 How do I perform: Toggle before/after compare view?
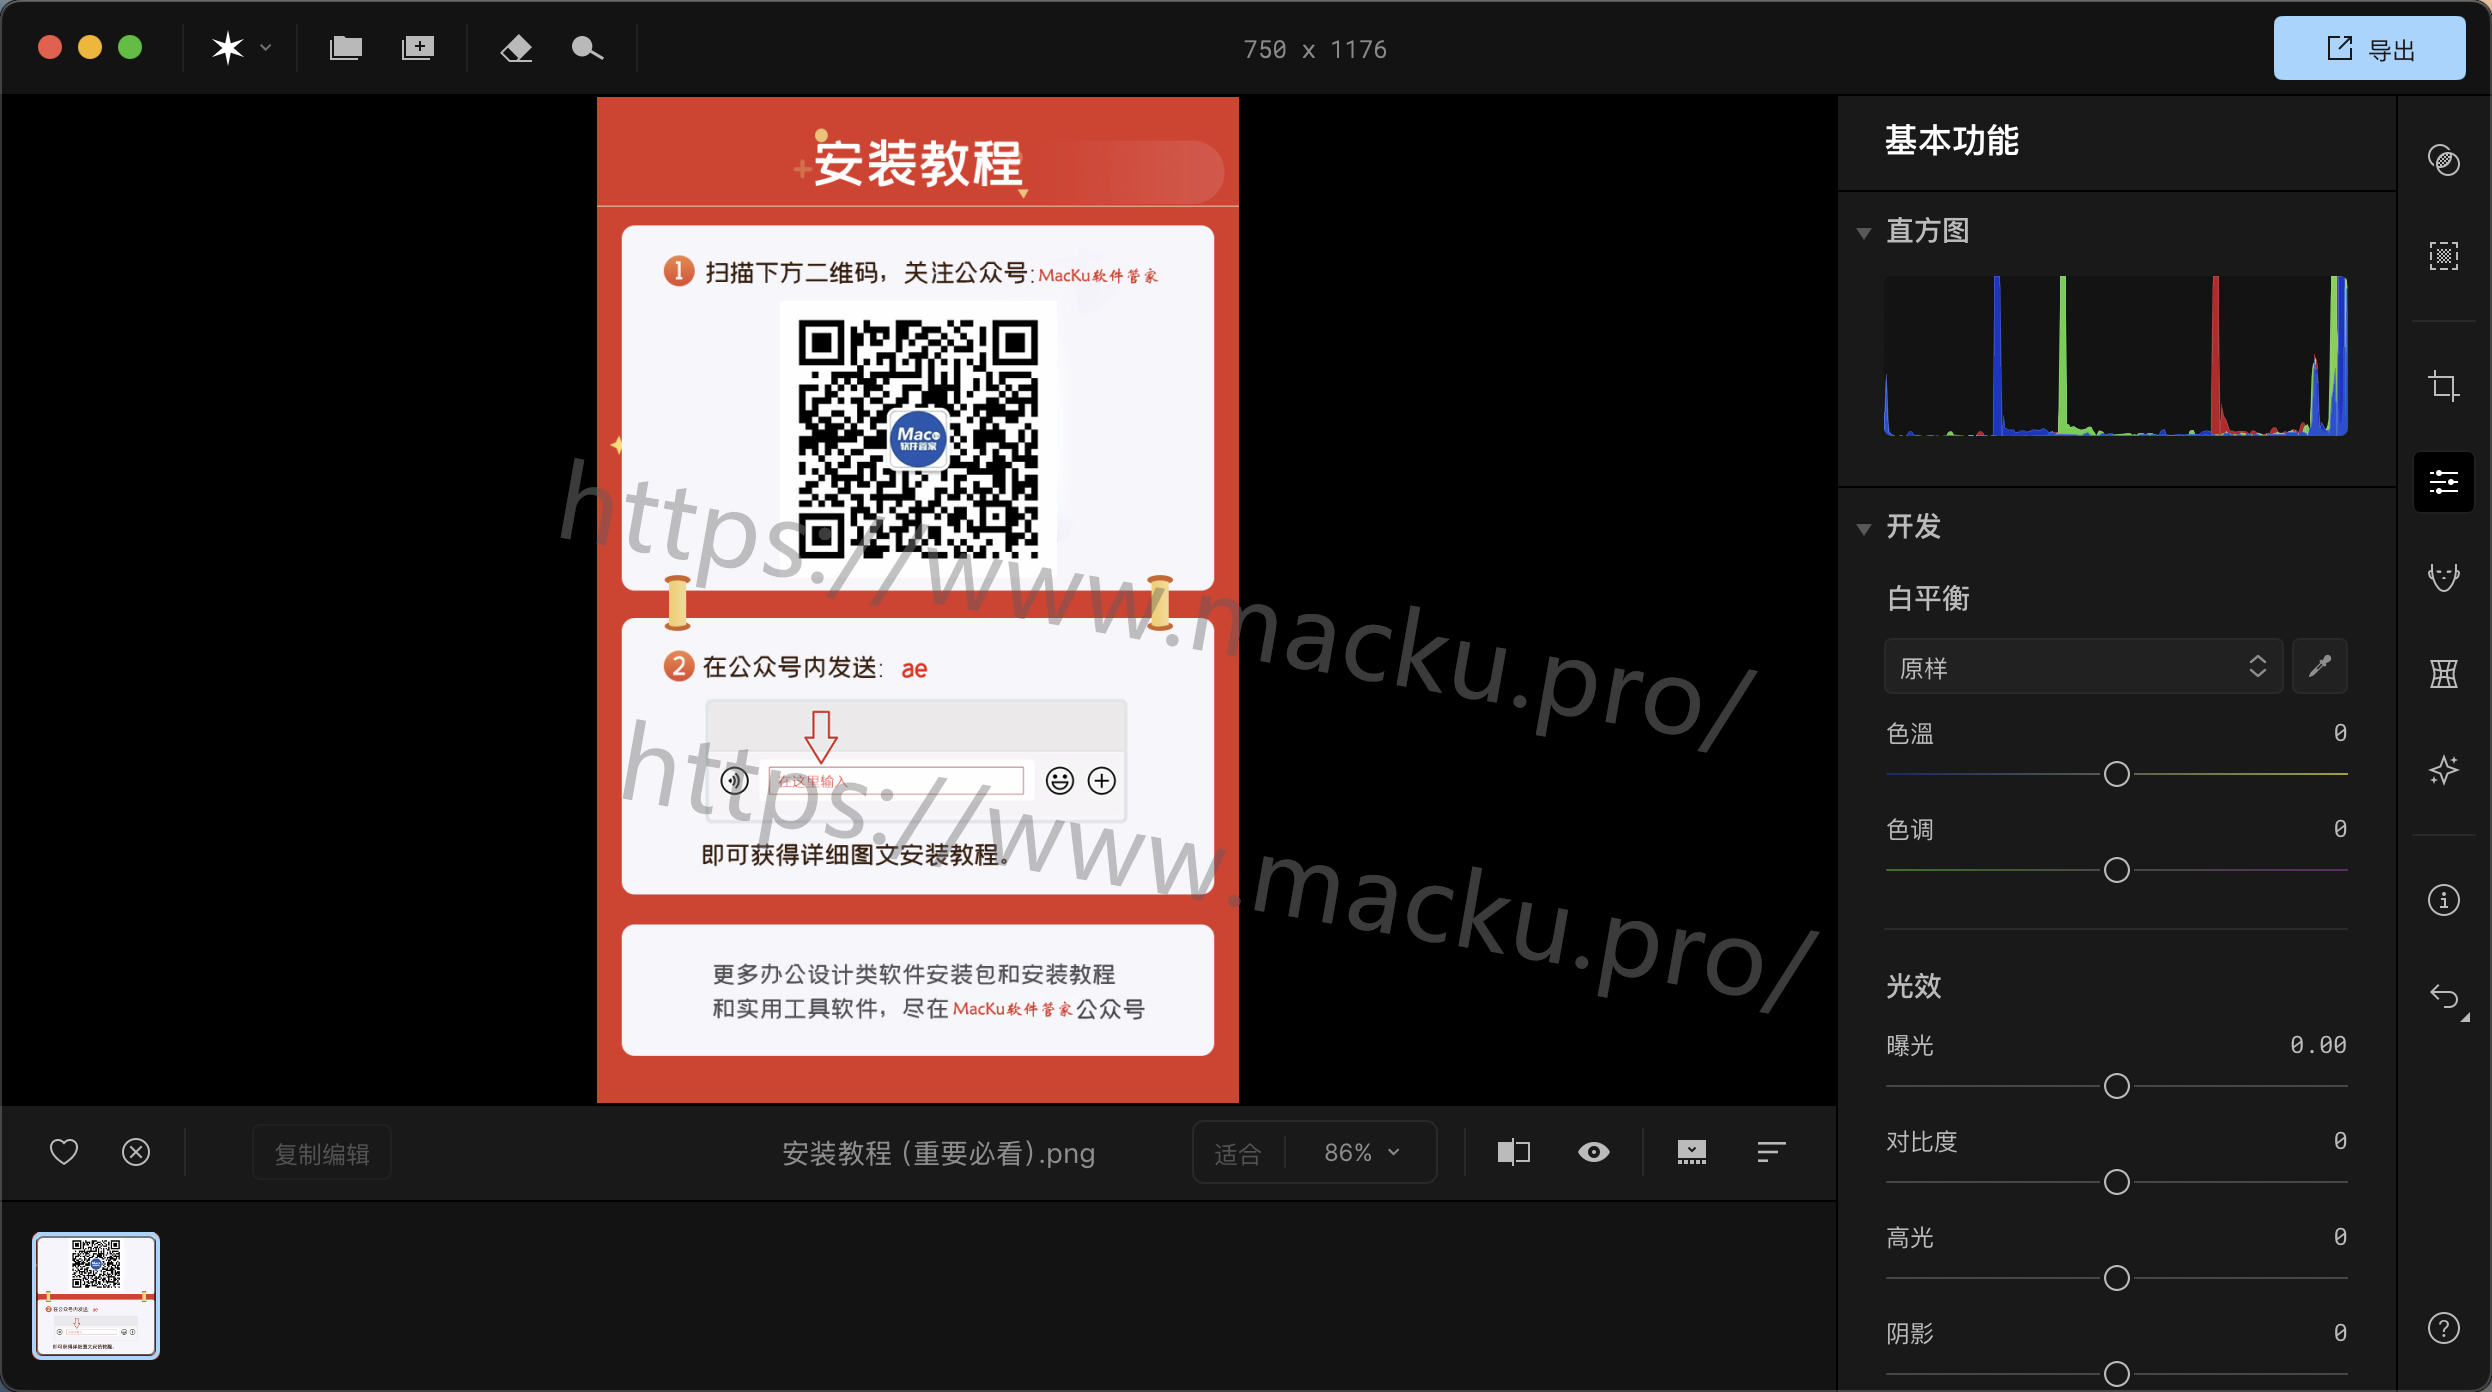coord(1514,1152)
